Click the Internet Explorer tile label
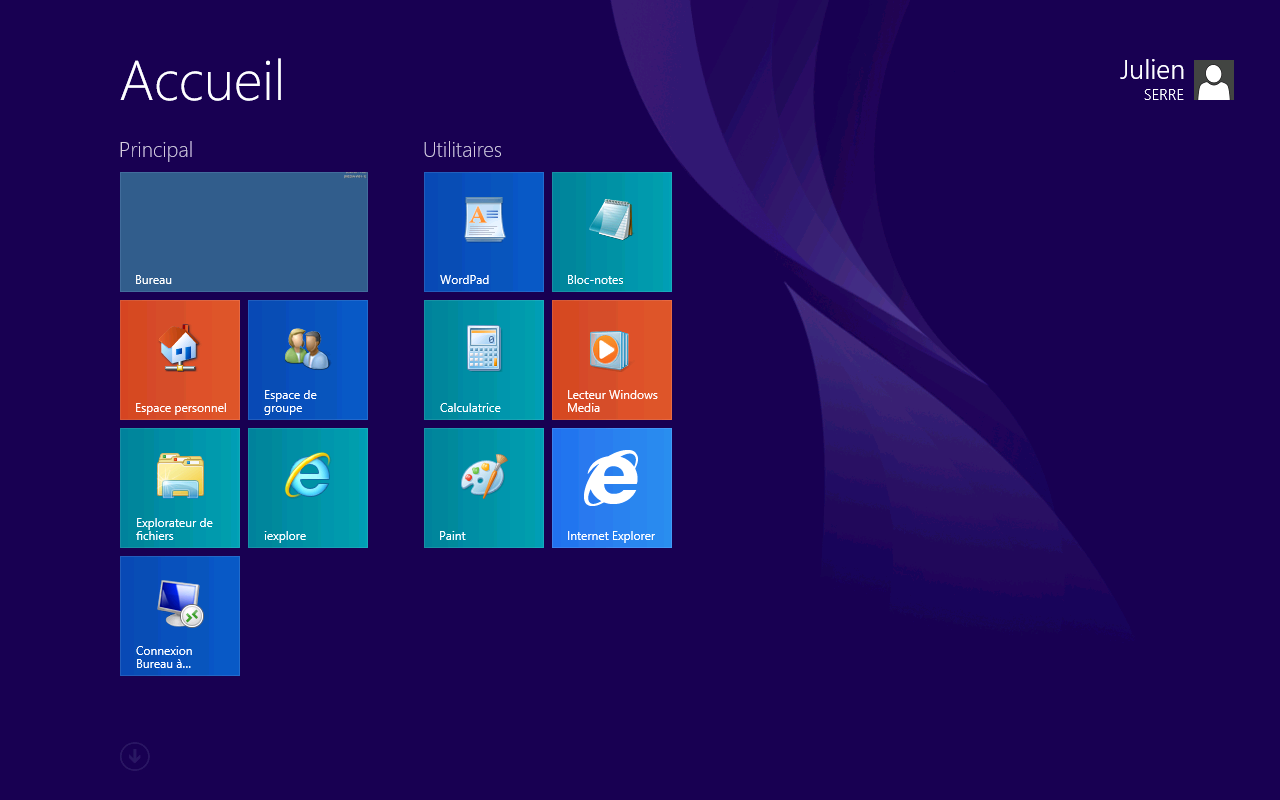The height and width of the screenshot is (800, 1280). click(611, 536)
